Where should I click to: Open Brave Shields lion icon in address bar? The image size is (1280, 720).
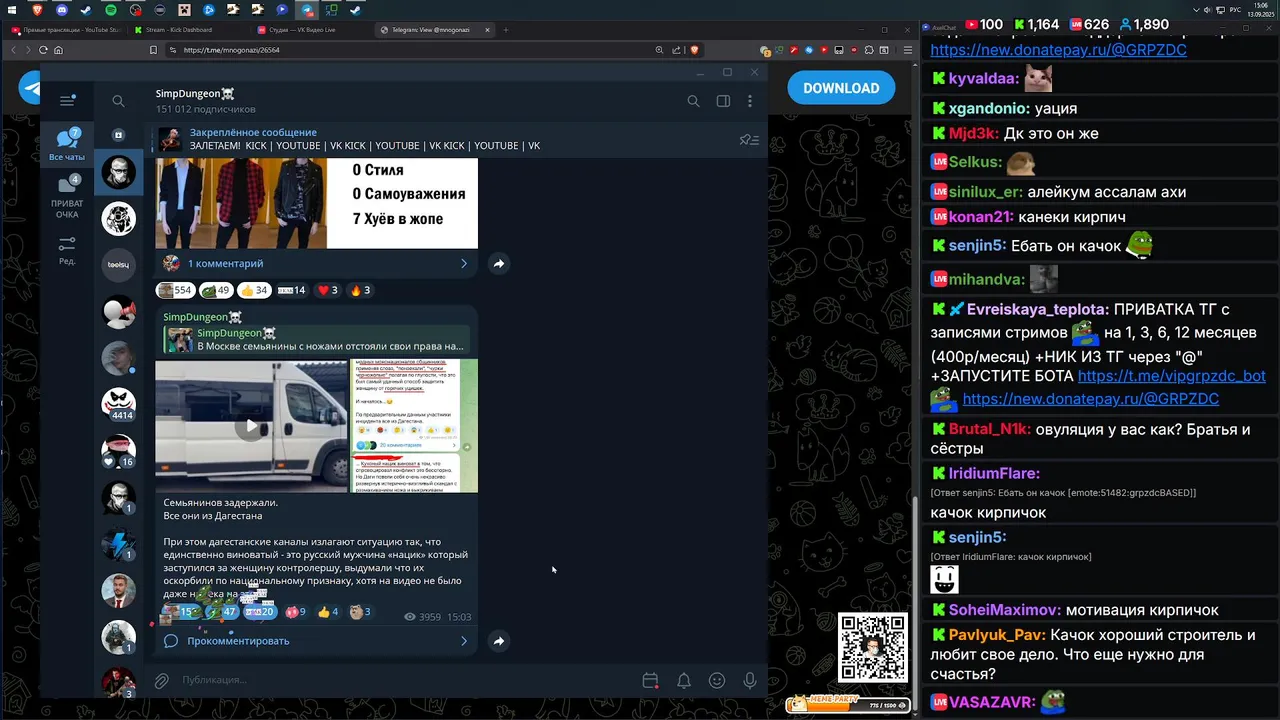694,50
